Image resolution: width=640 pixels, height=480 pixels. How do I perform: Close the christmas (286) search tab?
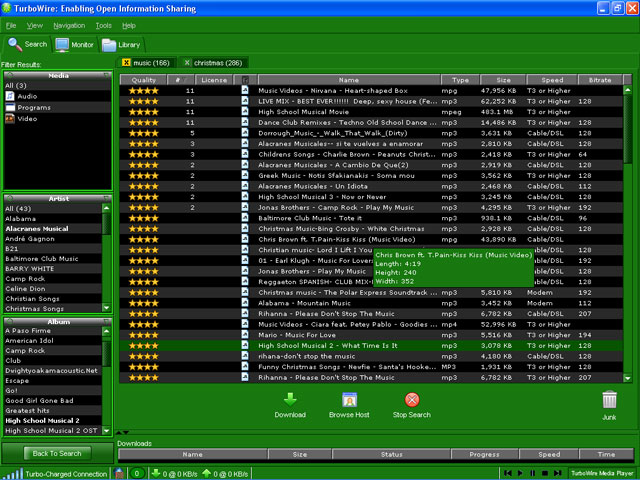[188, 63]
